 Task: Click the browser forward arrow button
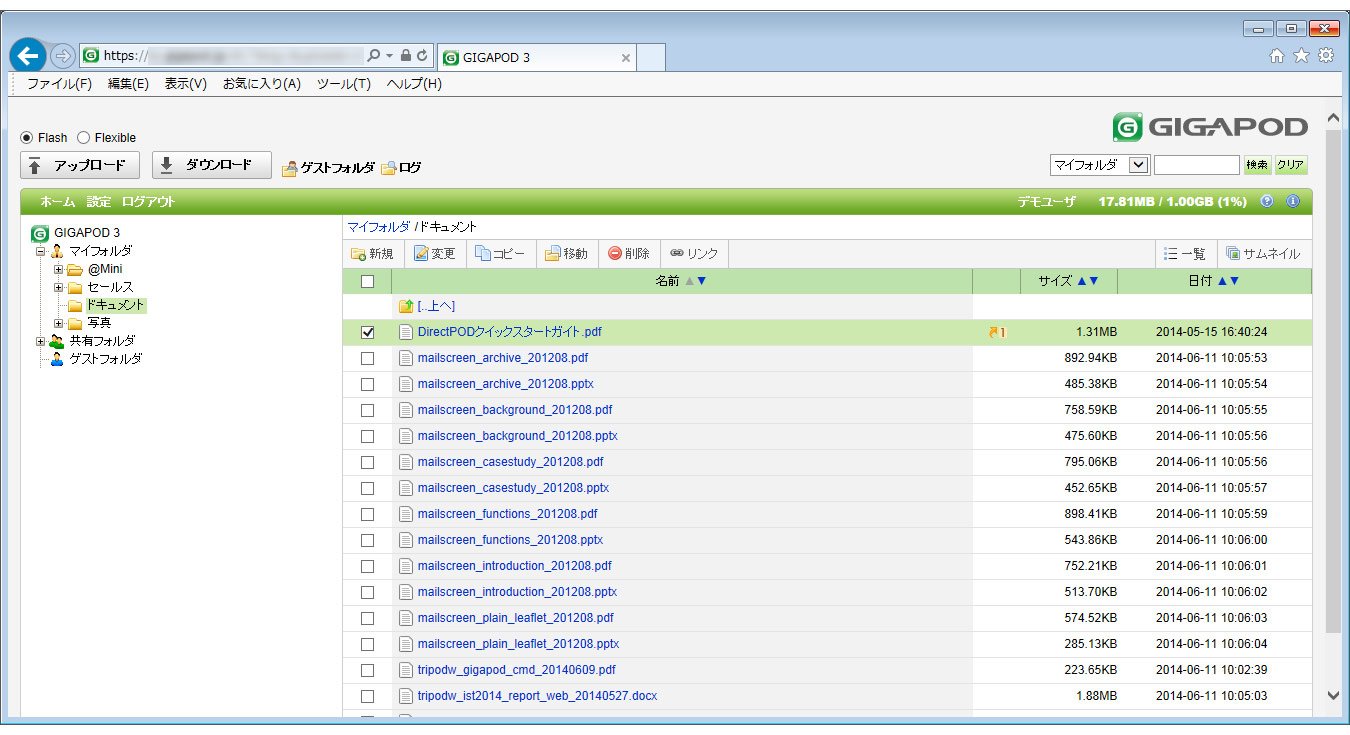(x=62, y=56)
